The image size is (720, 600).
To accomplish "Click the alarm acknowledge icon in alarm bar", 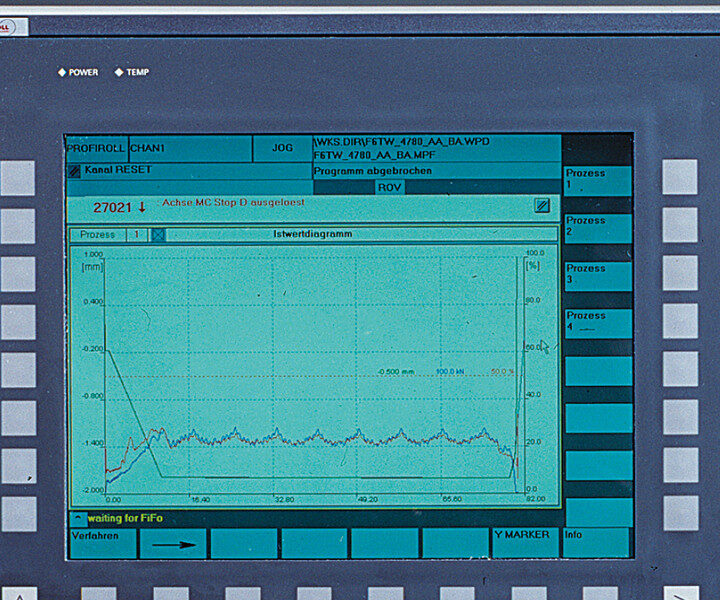I will tap(541, 206).
